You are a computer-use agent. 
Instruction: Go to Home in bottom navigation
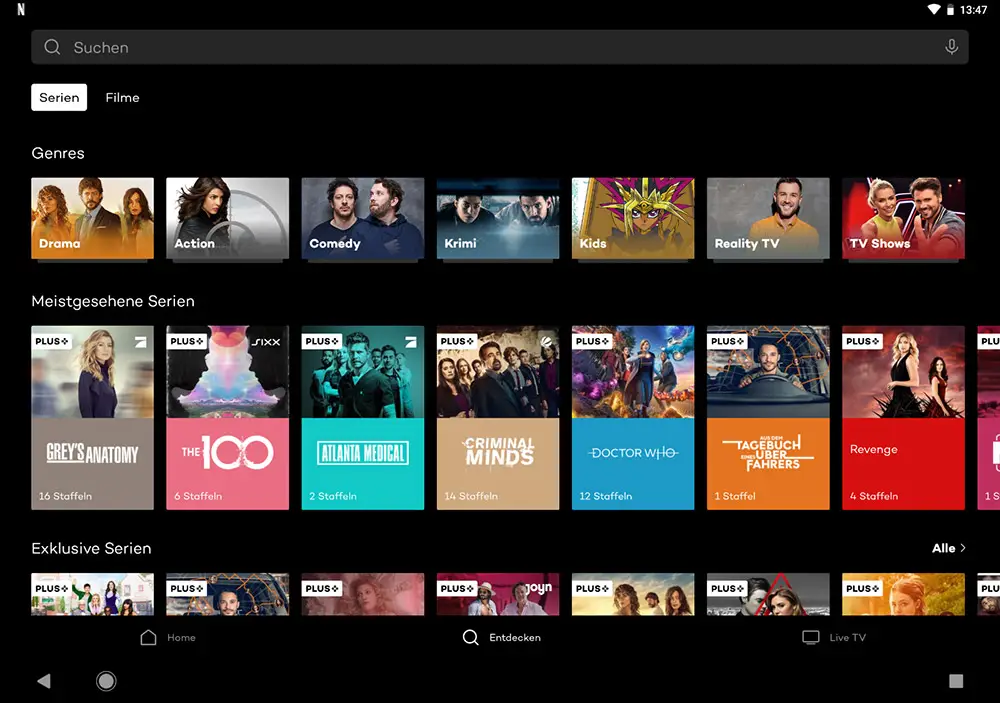click(168, 637)
